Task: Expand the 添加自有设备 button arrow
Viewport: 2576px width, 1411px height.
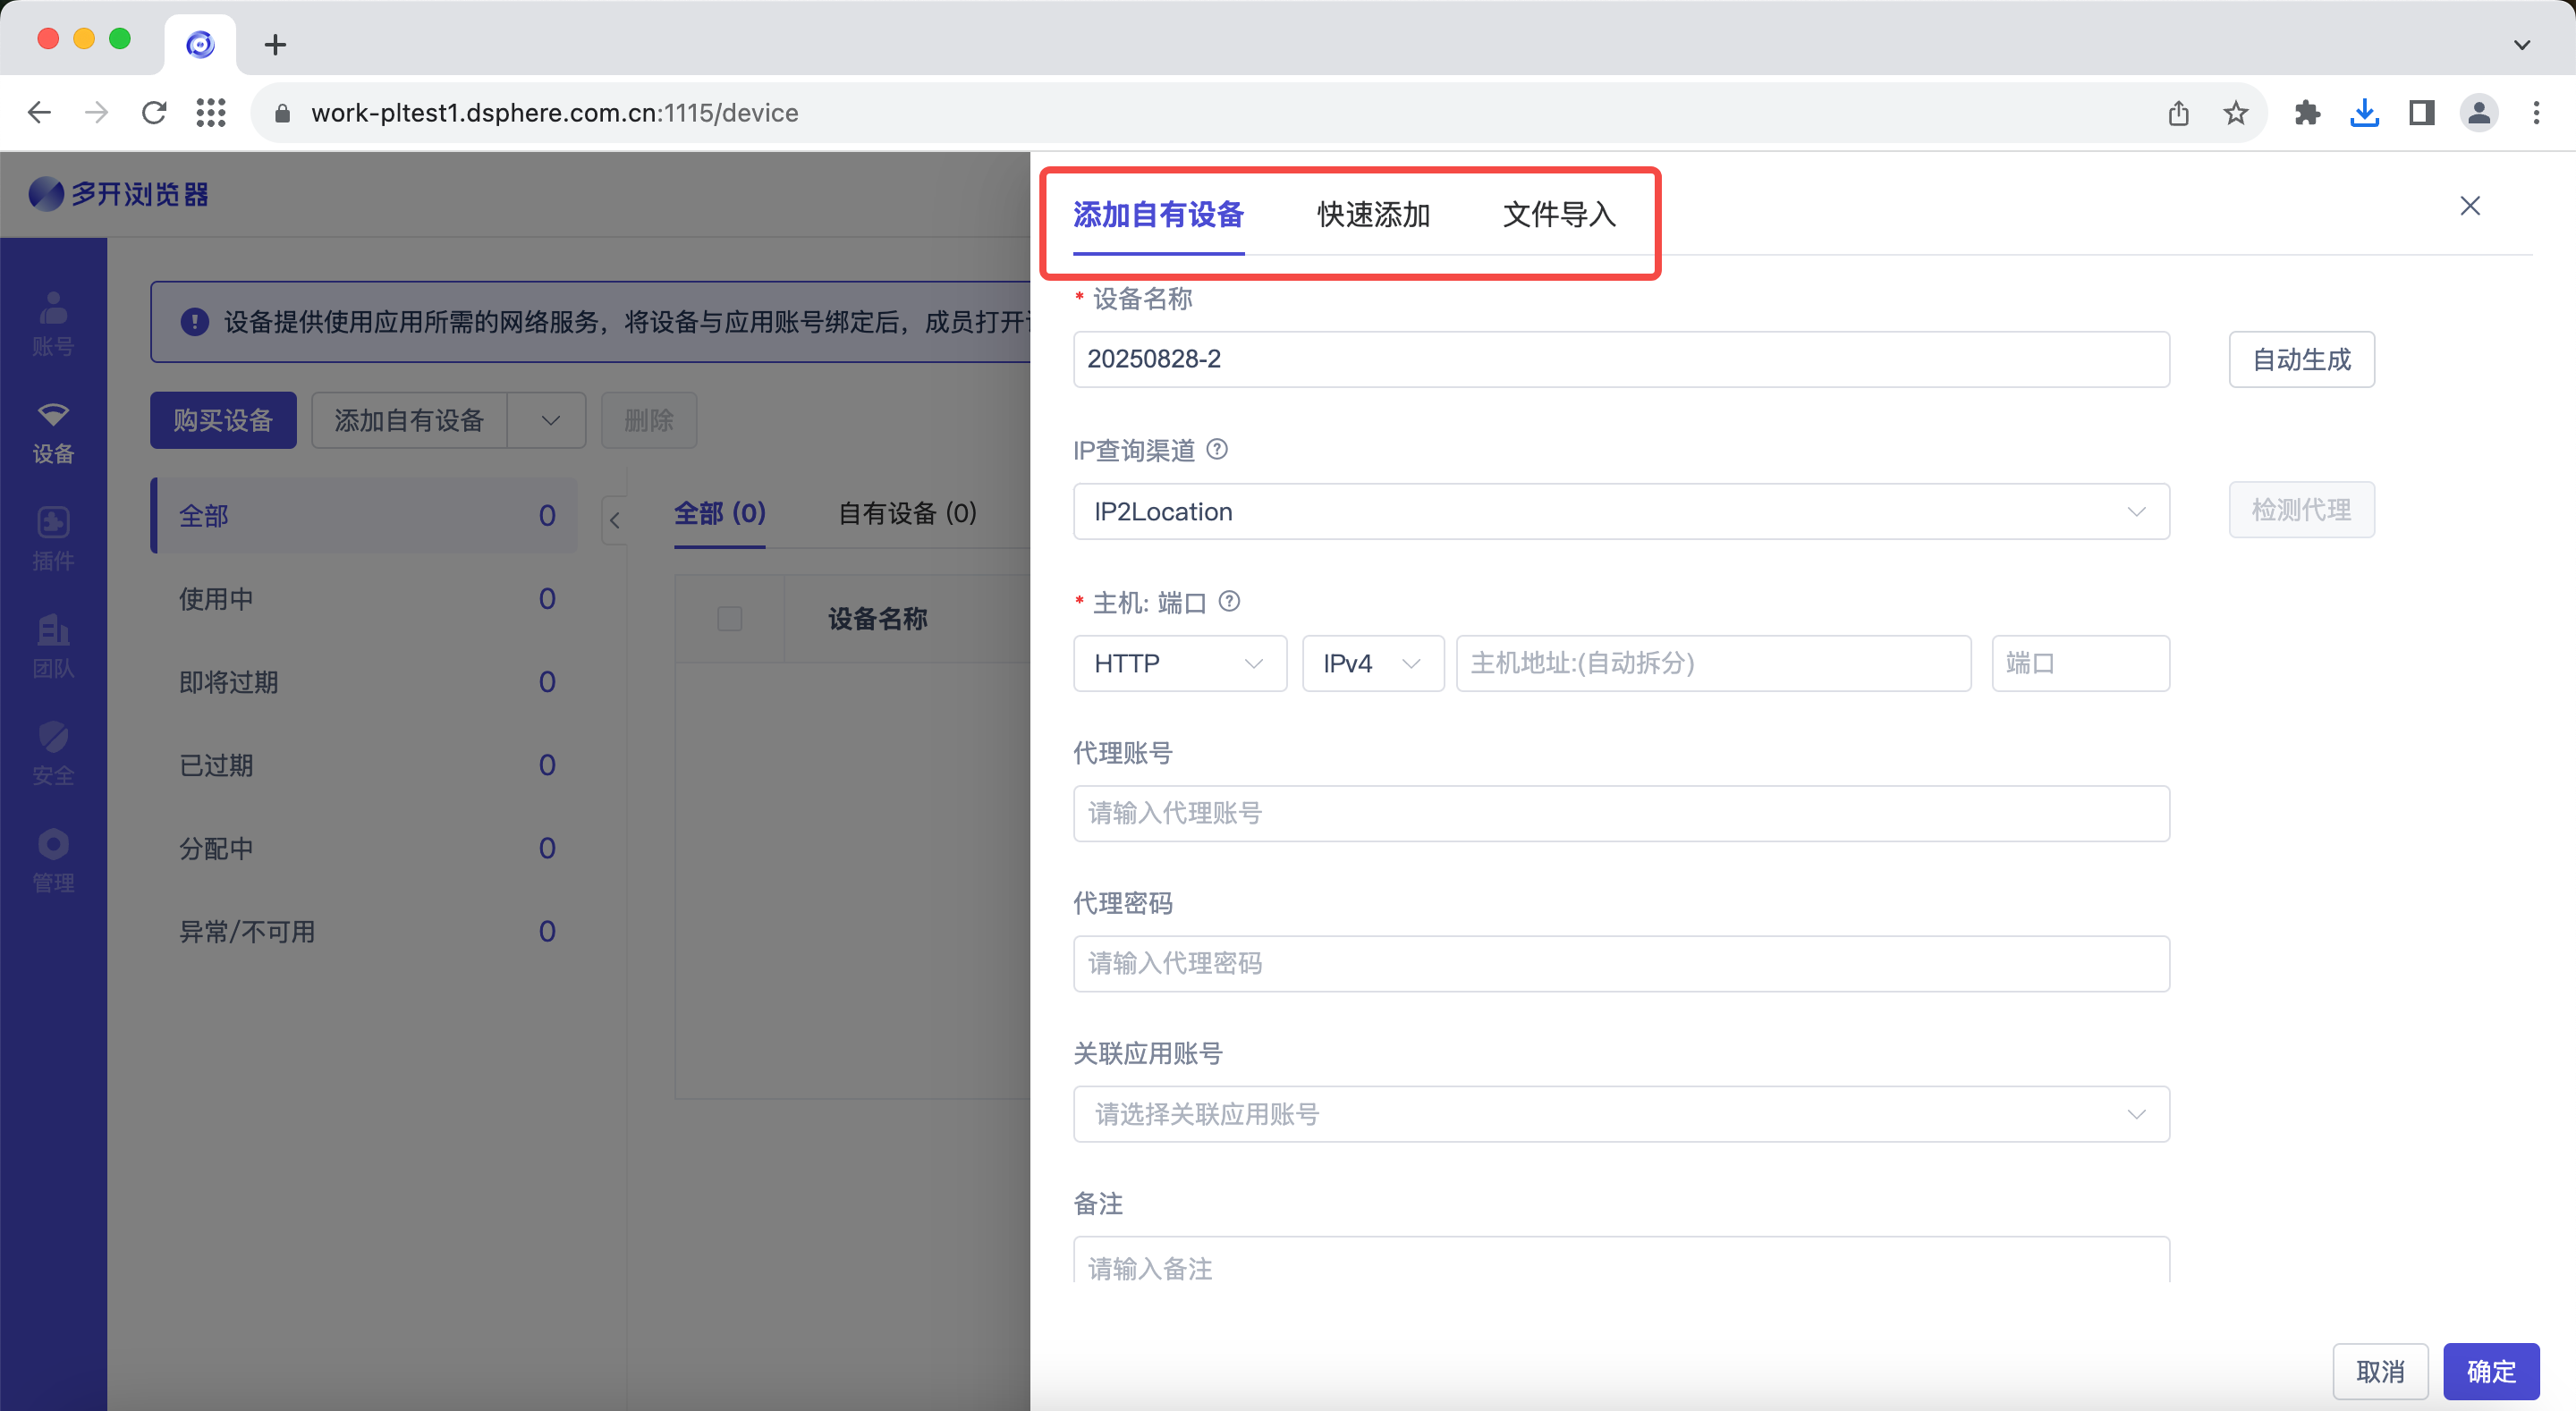Action: point(548,420)
